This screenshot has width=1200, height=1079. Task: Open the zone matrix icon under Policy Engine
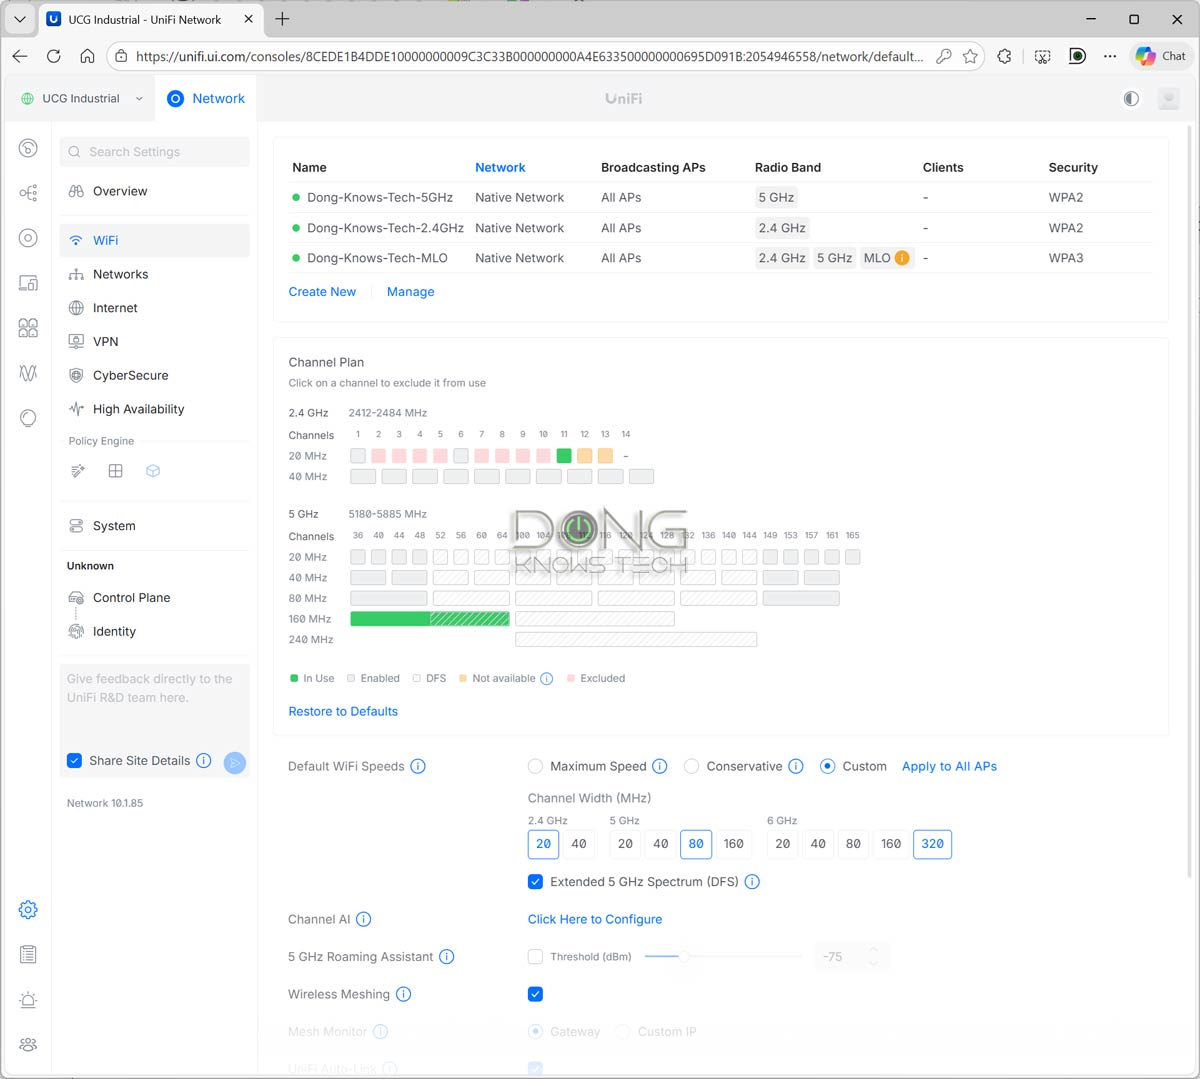point(115,470)
